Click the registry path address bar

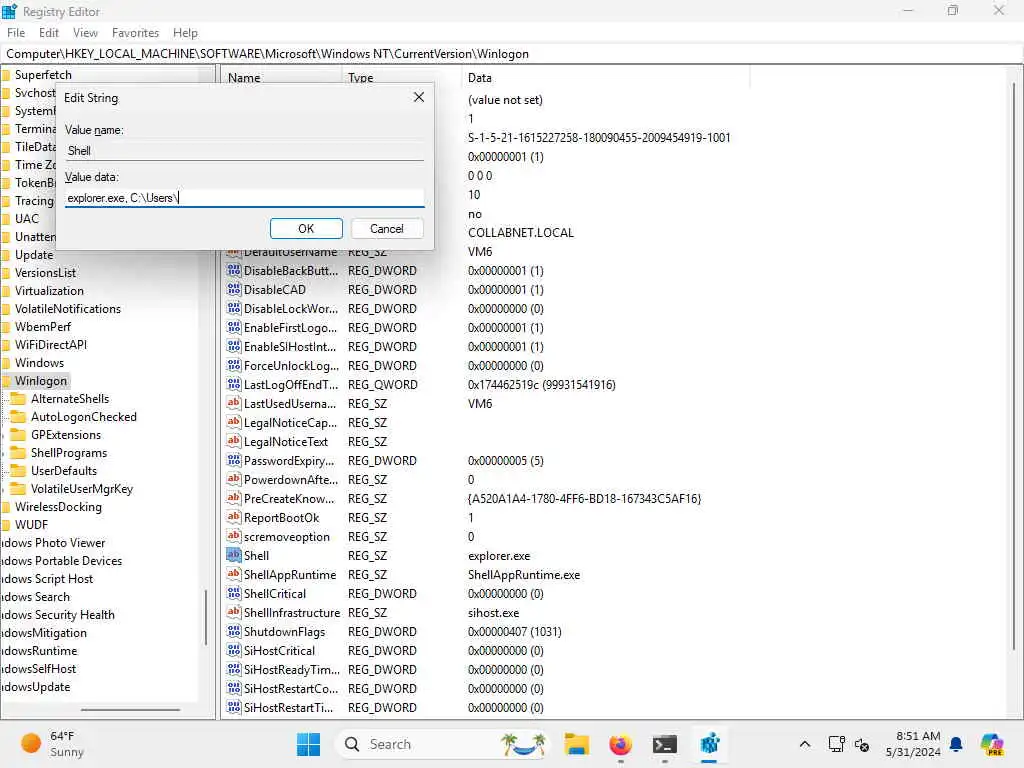point(511,54)
